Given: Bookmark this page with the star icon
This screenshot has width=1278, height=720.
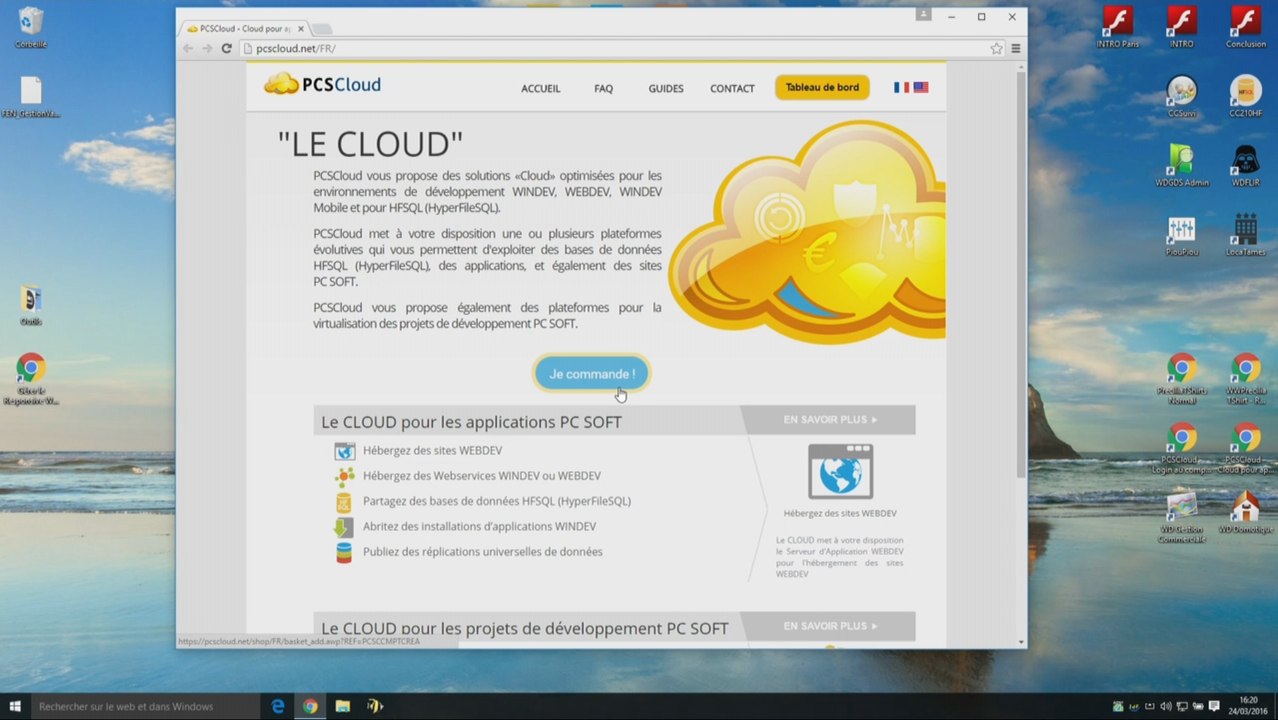Looking at the screenshot, I should pos(996,48).
